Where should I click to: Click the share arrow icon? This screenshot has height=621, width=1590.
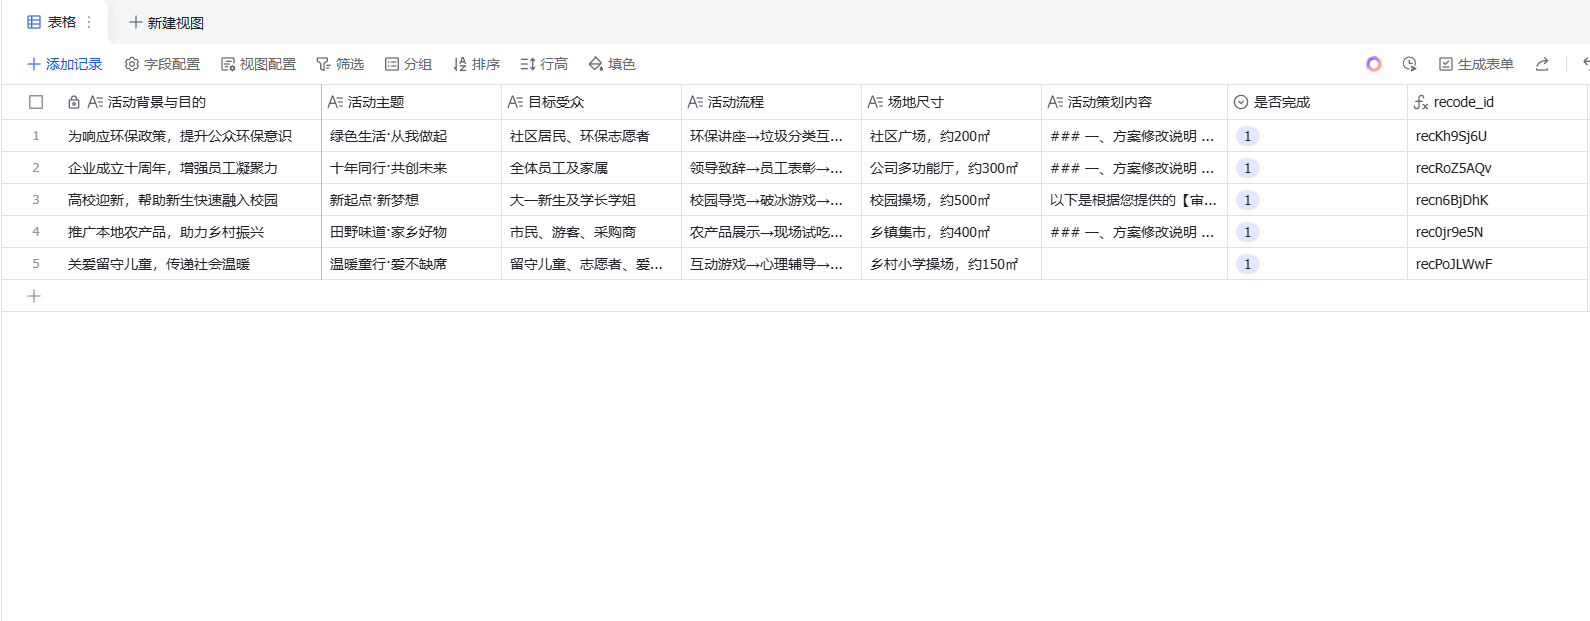click(x=1542, y=64)
